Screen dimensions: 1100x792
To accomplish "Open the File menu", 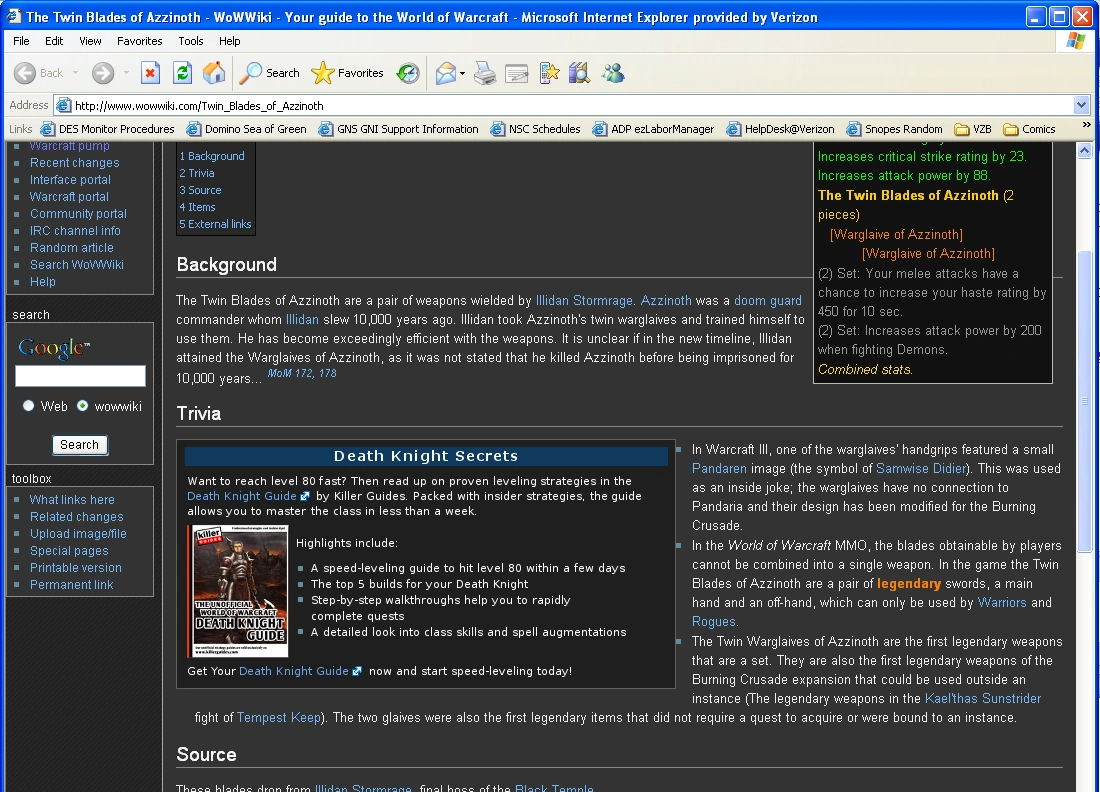I will pyautogui.click(x=21, y=41).
